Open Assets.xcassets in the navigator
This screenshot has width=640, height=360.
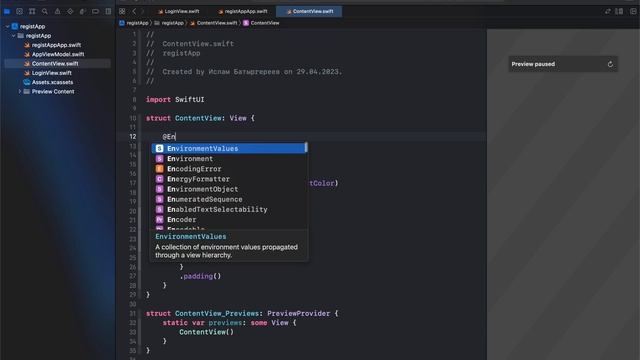coord(52,82)
